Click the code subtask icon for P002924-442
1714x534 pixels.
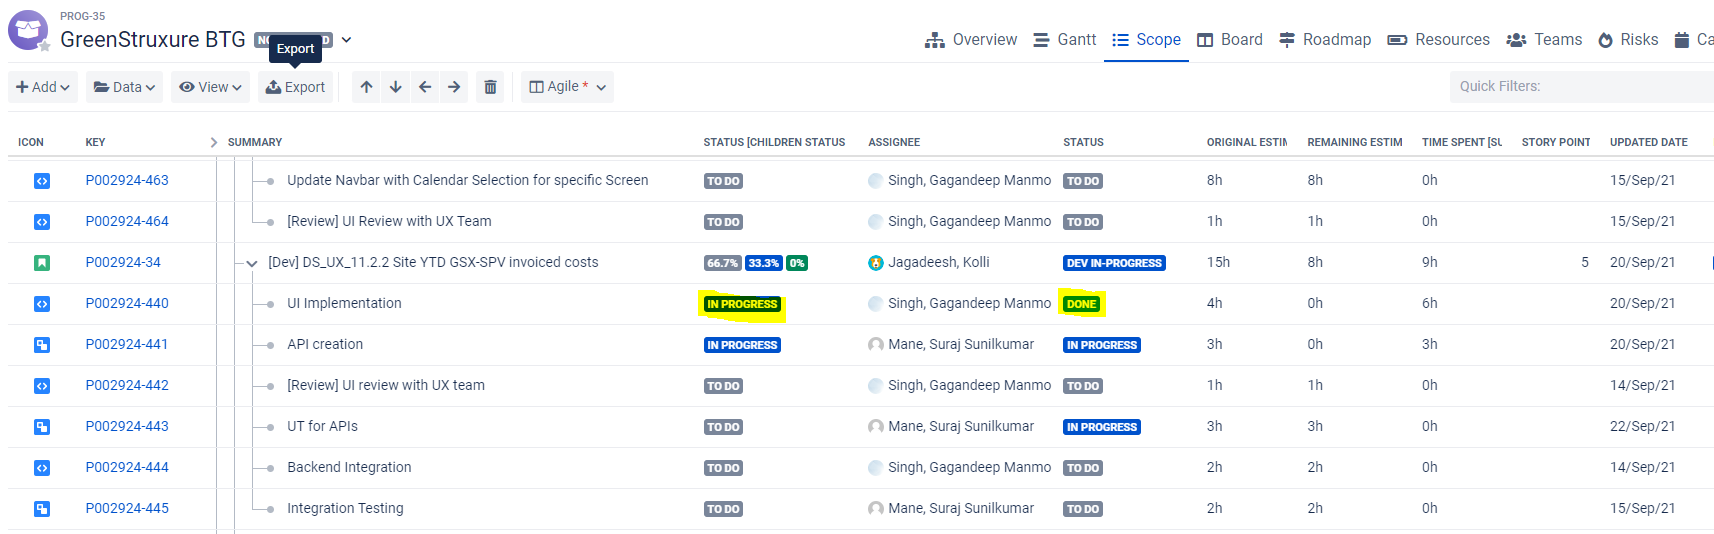tap(42, 386)
